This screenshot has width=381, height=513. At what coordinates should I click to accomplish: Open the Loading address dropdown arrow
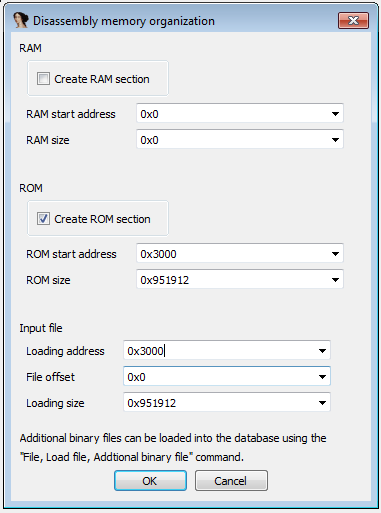coord(322,351)
